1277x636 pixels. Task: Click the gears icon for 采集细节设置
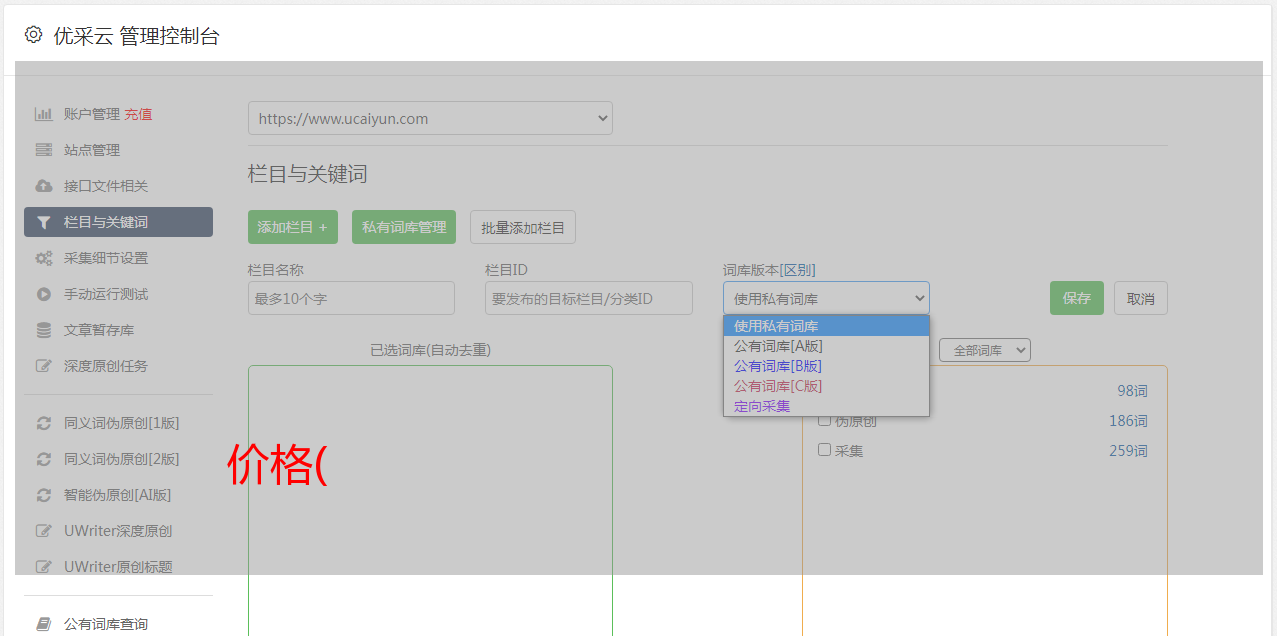pyautogui.click(x=44, y=258)
